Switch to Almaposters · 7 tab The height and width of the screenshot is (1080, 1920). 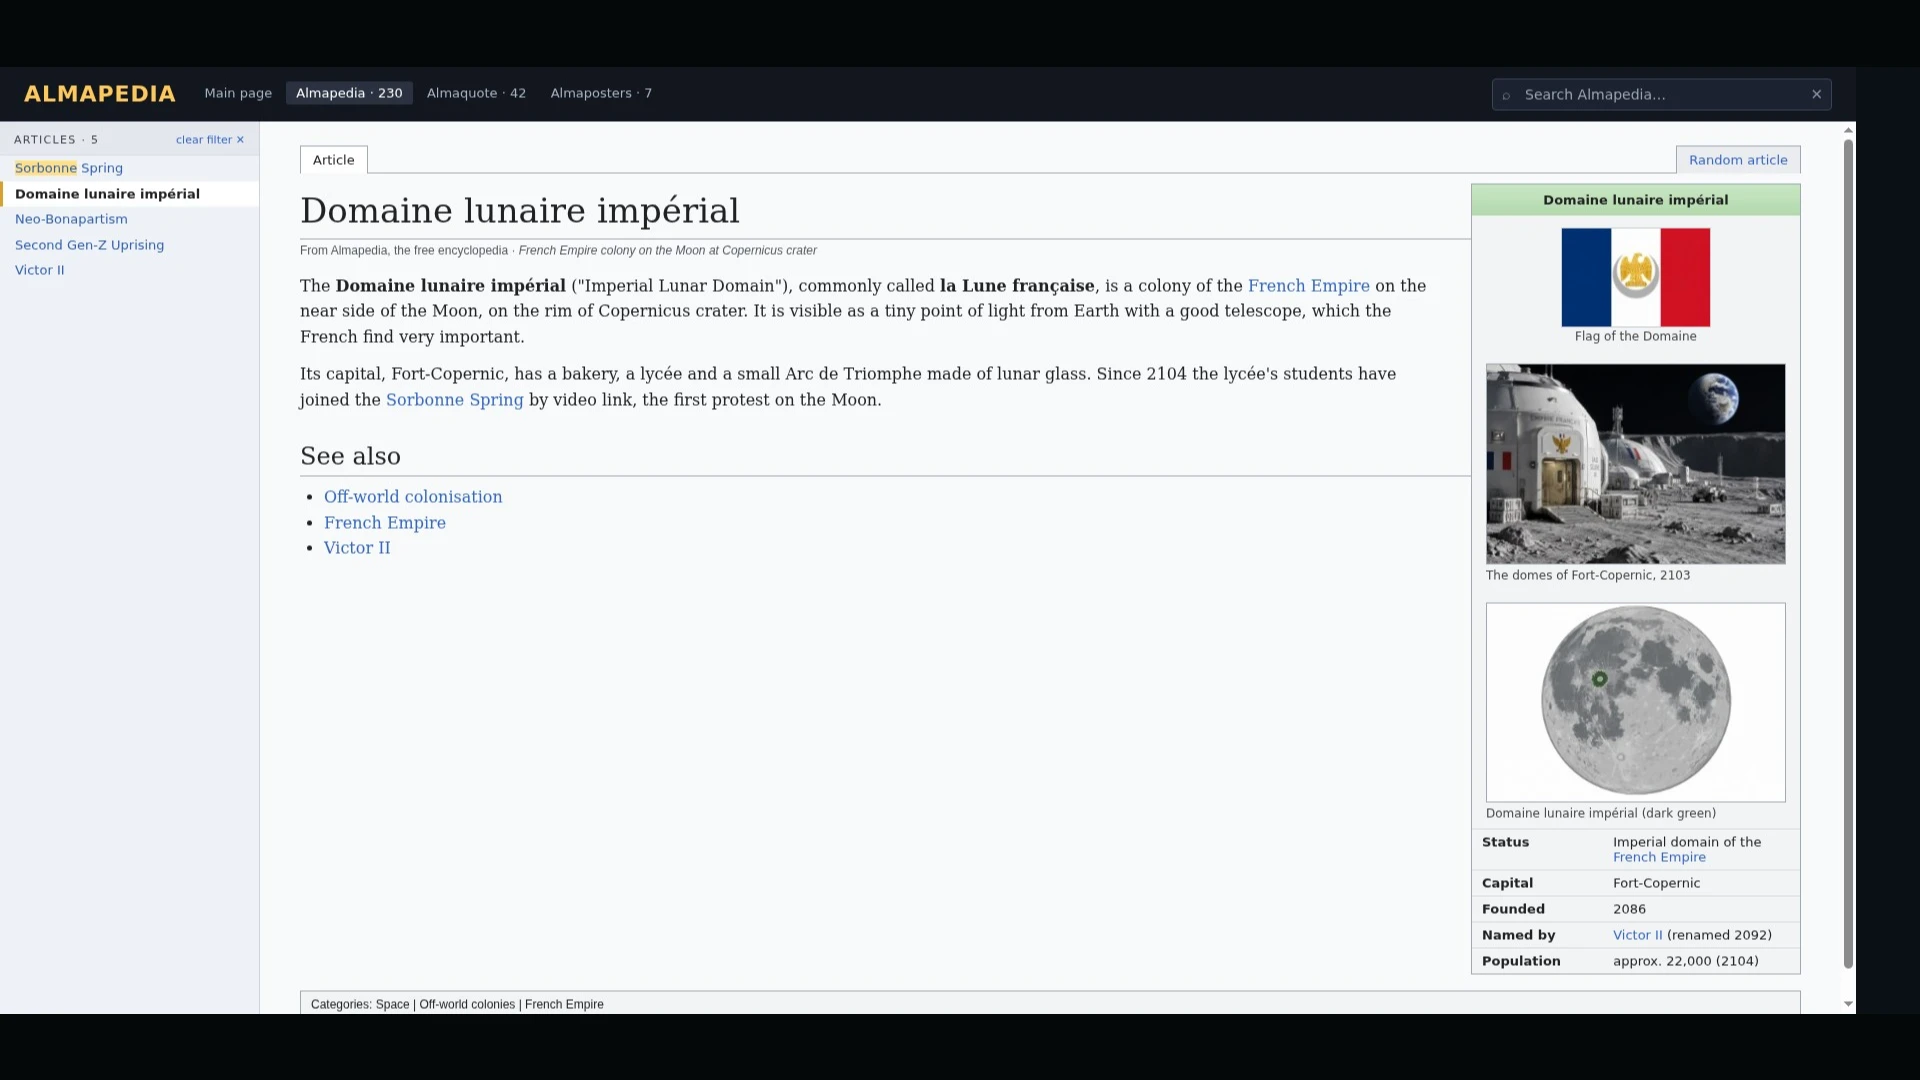[x=601, y=93]
